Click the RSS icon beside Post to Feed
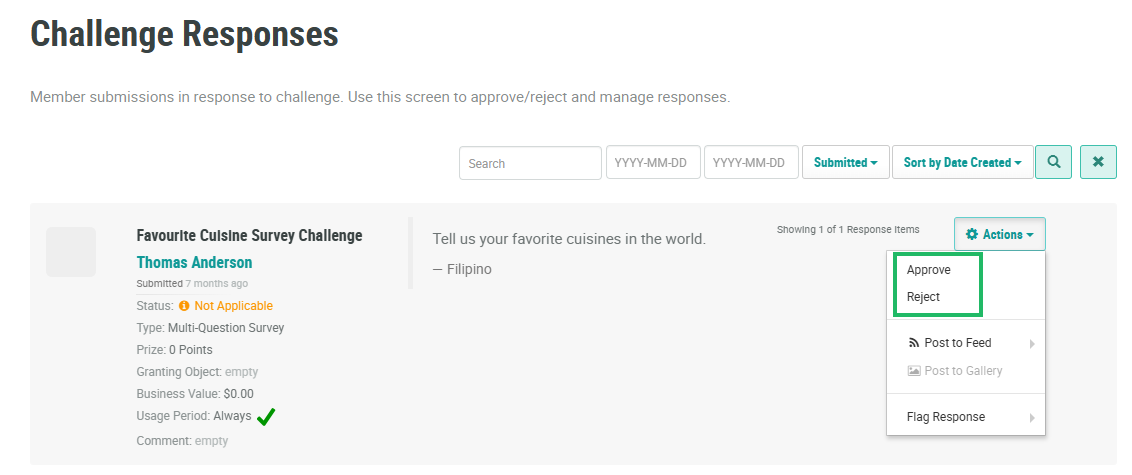The height and width of the screenshot is (475, 1132). [x=914, y=343]
